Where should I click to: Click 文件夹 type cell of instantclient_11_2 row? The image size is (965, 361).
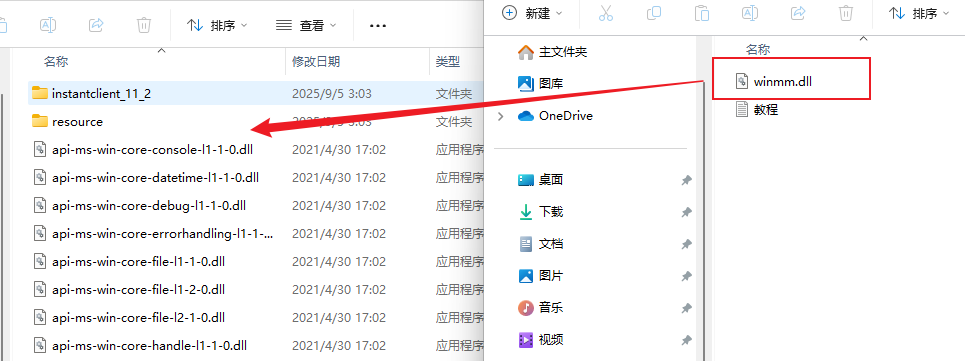coord(454,93)
